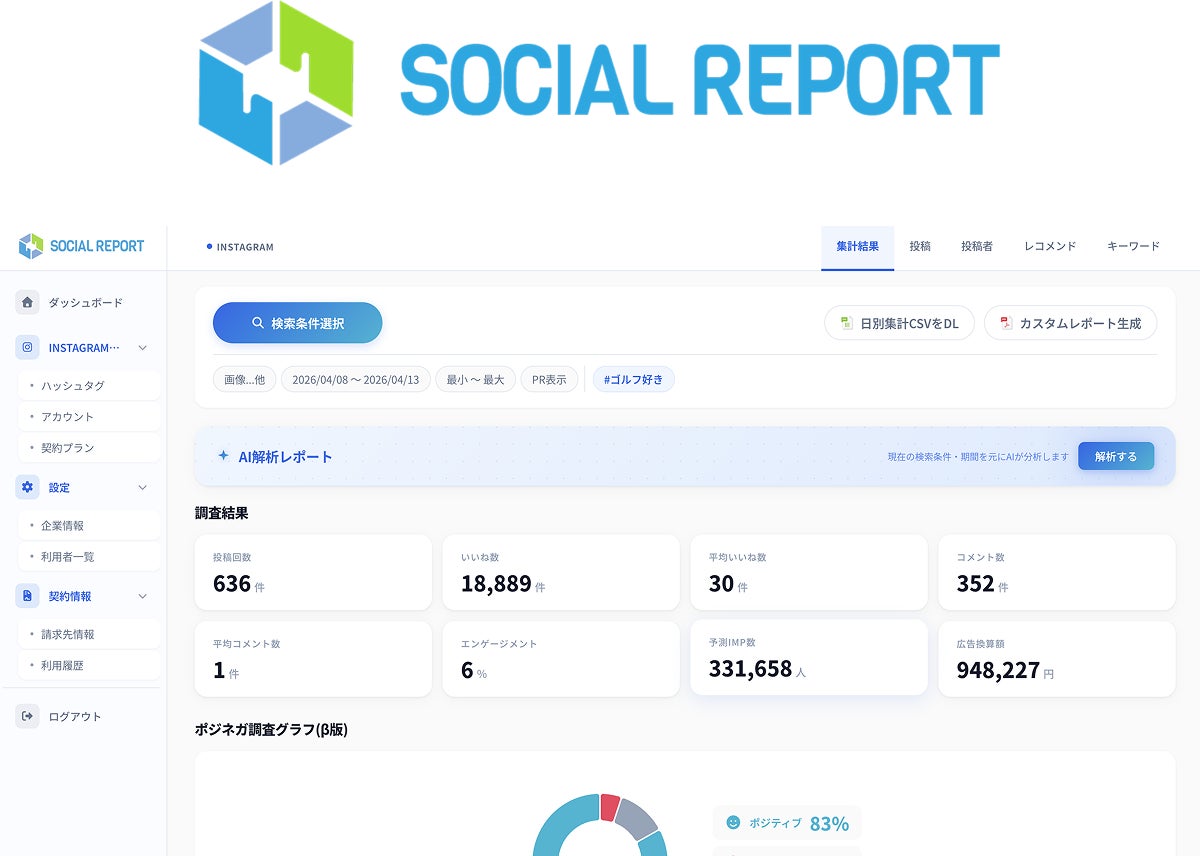
Task: Click the #ゴルフ好き hashtag chip
Action: 634,380
